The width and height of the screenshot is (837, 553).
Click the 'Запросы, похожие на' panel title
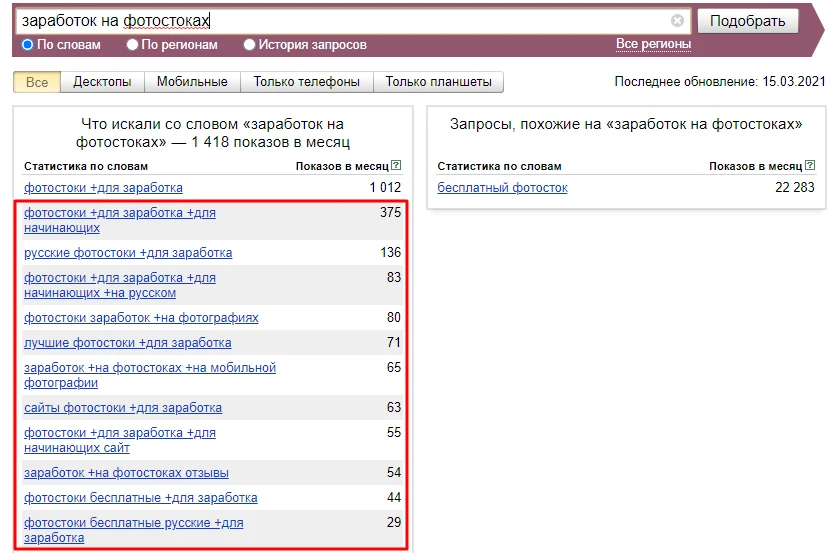[626, 124]
